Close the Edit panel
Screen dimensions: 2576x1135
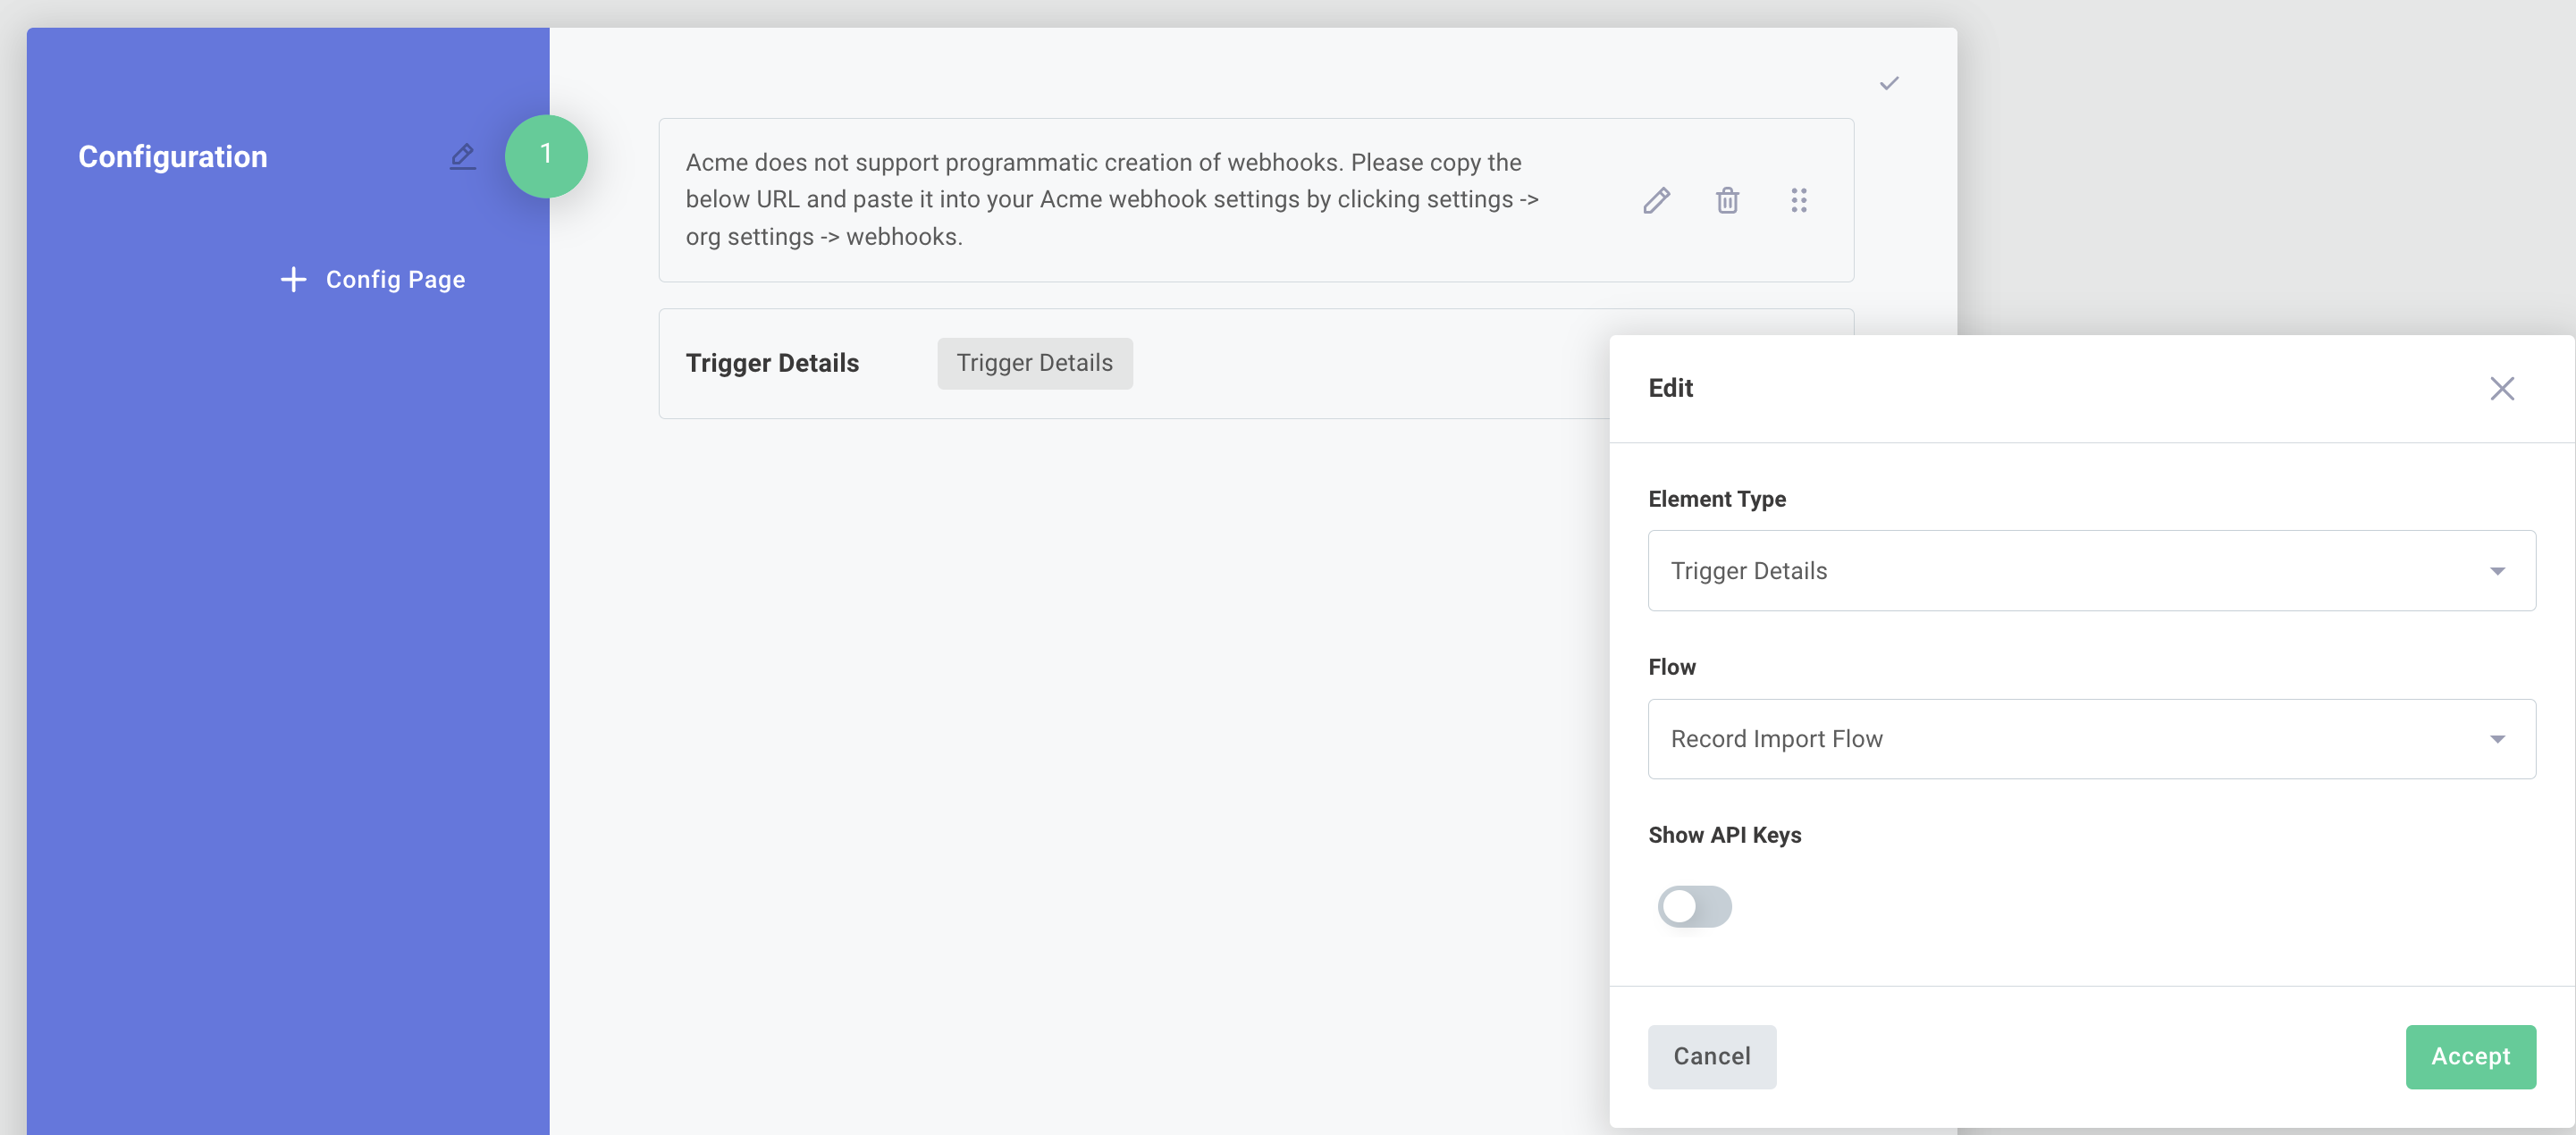[x=2502, y=388]
